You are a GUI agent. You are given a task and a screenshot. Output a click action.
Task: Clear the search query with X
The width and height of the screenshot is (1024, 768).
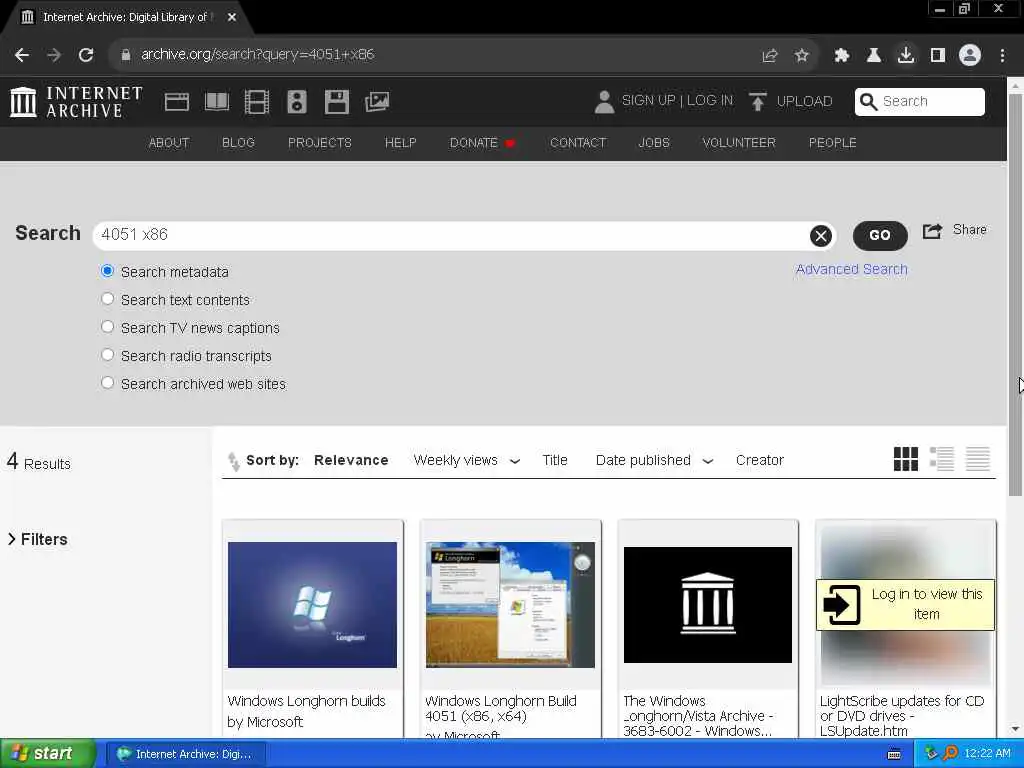tap(821, 236)
